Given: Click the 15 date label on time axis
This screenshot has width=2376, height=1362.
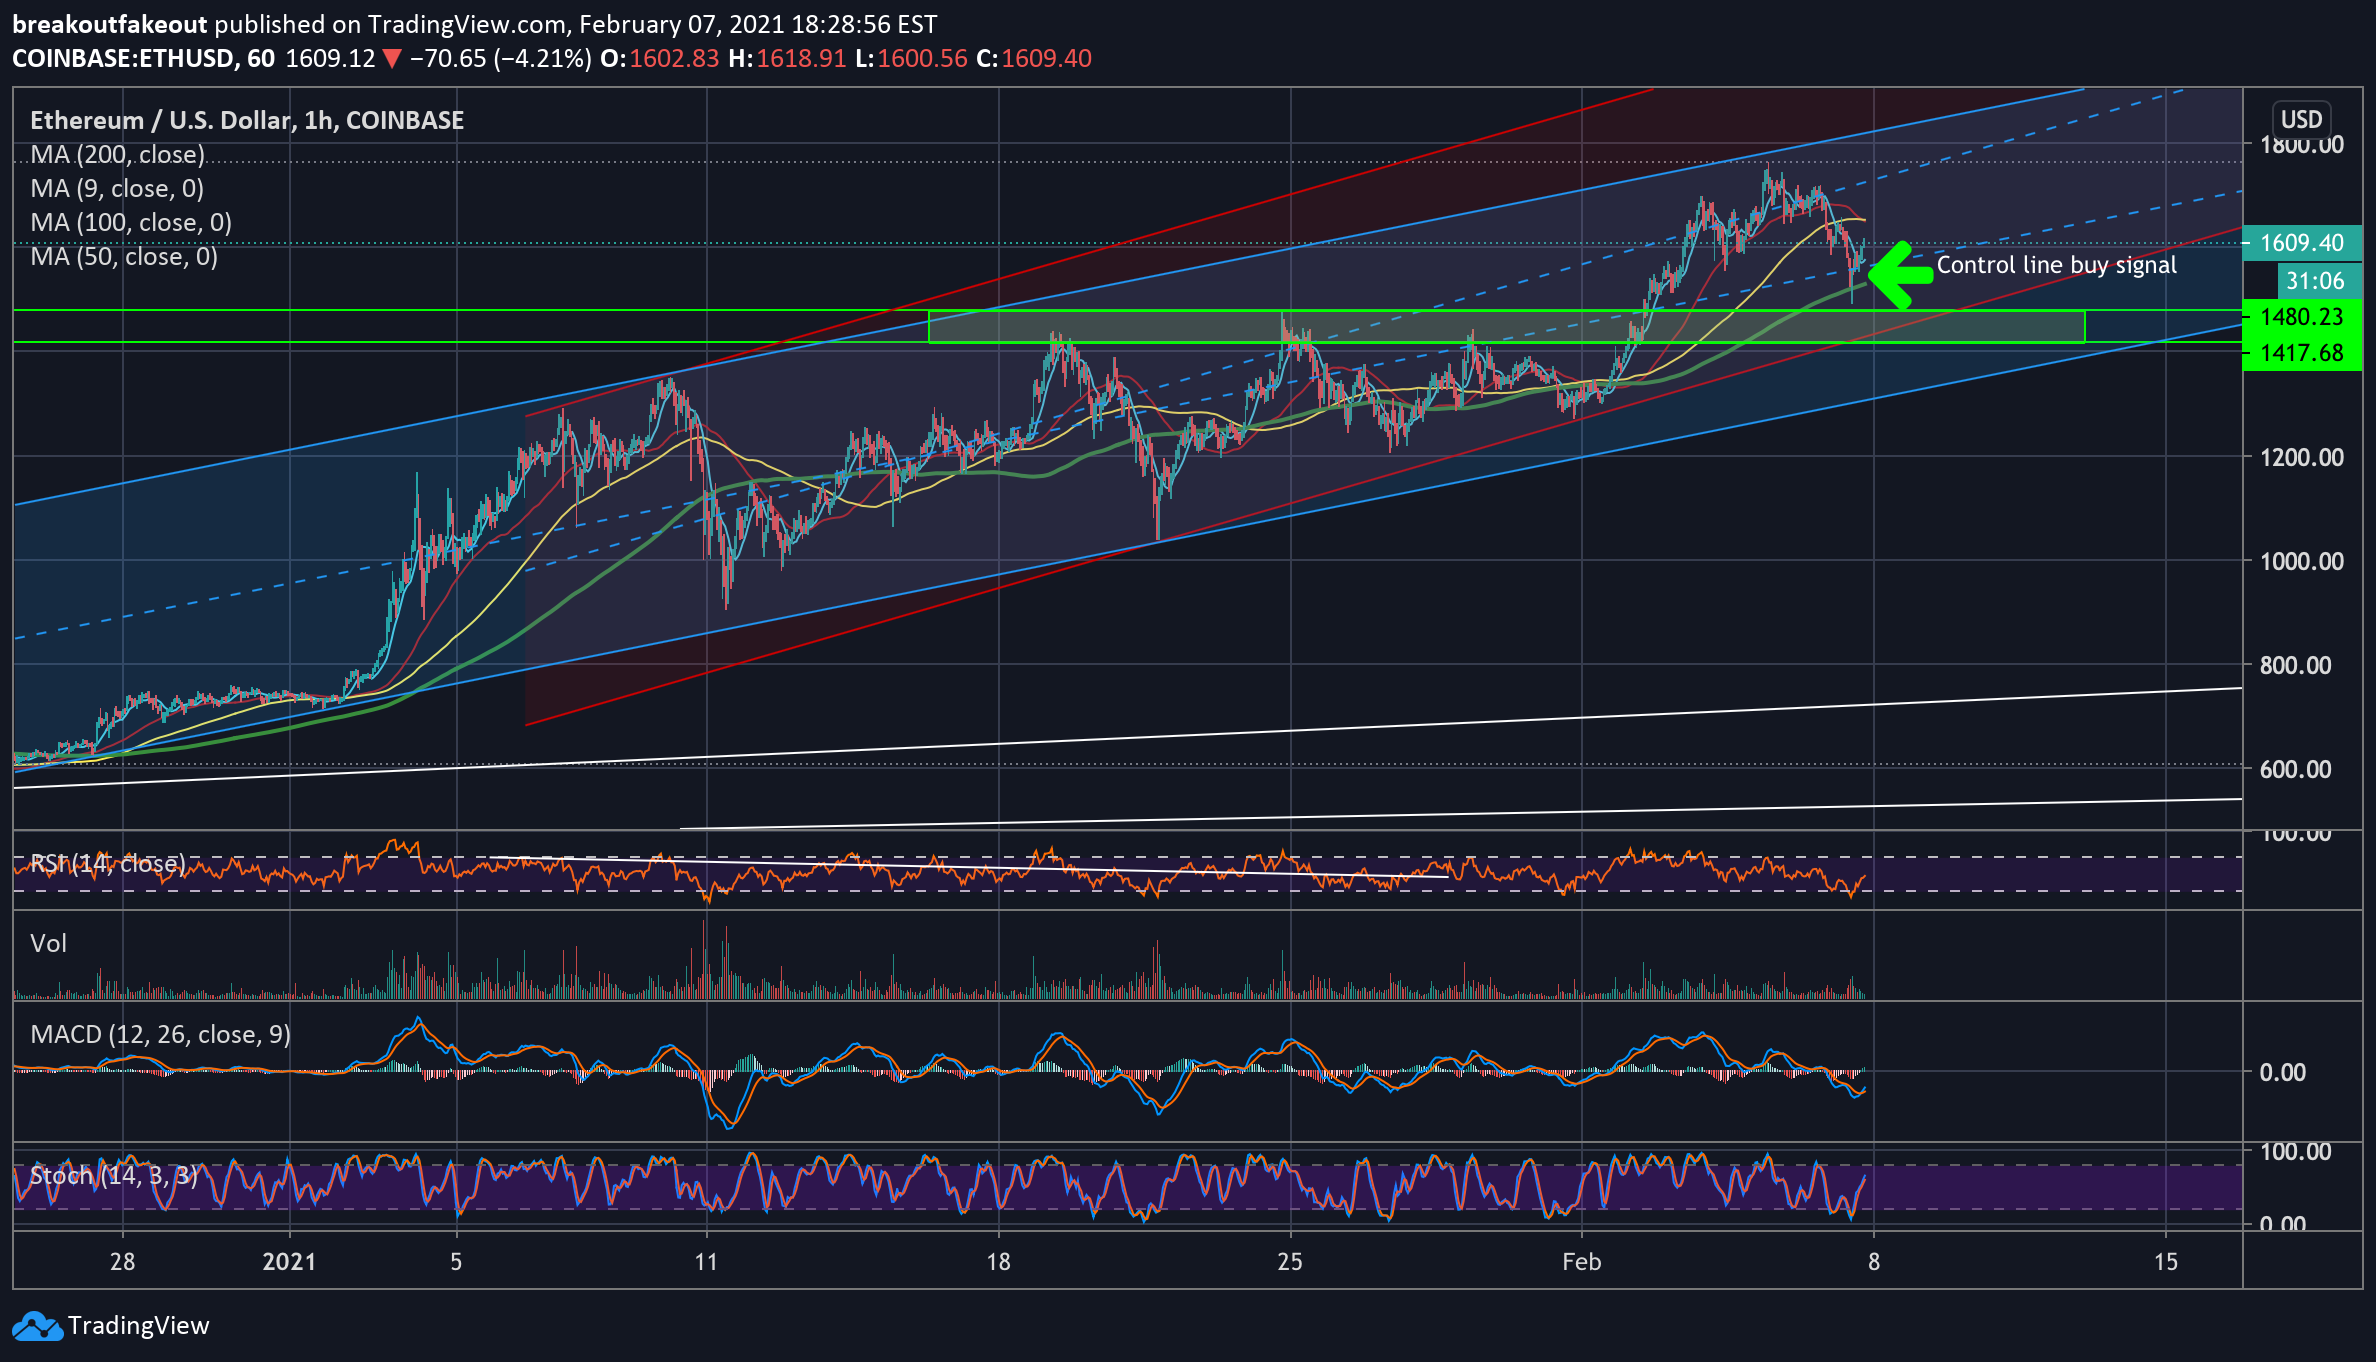Looking at the screenshot, I should [x=2166, y=1262].
